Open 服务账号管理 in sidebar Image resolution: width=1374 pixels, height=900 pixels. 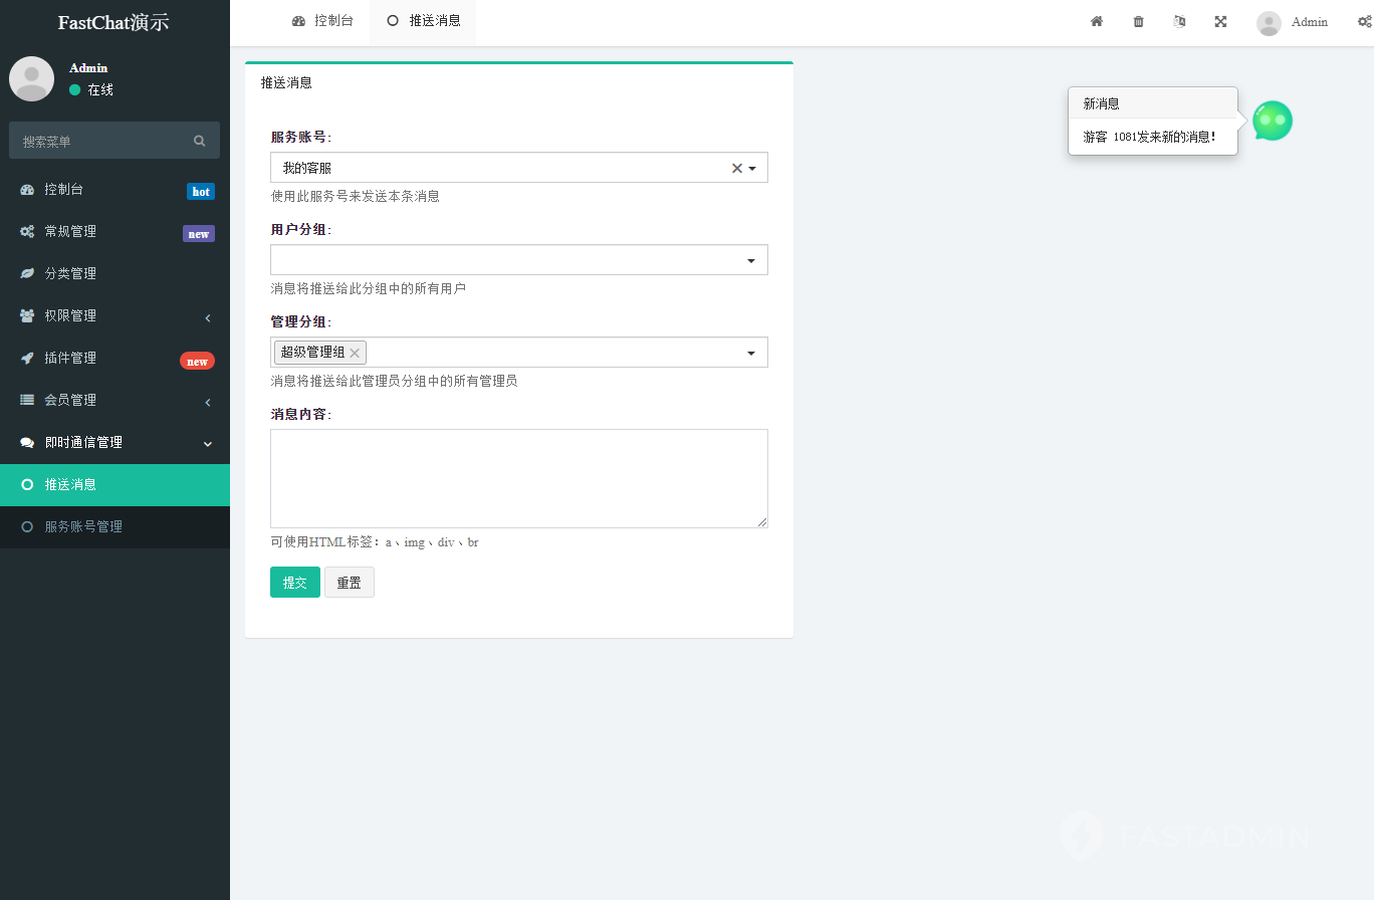[x=83, y=527]
